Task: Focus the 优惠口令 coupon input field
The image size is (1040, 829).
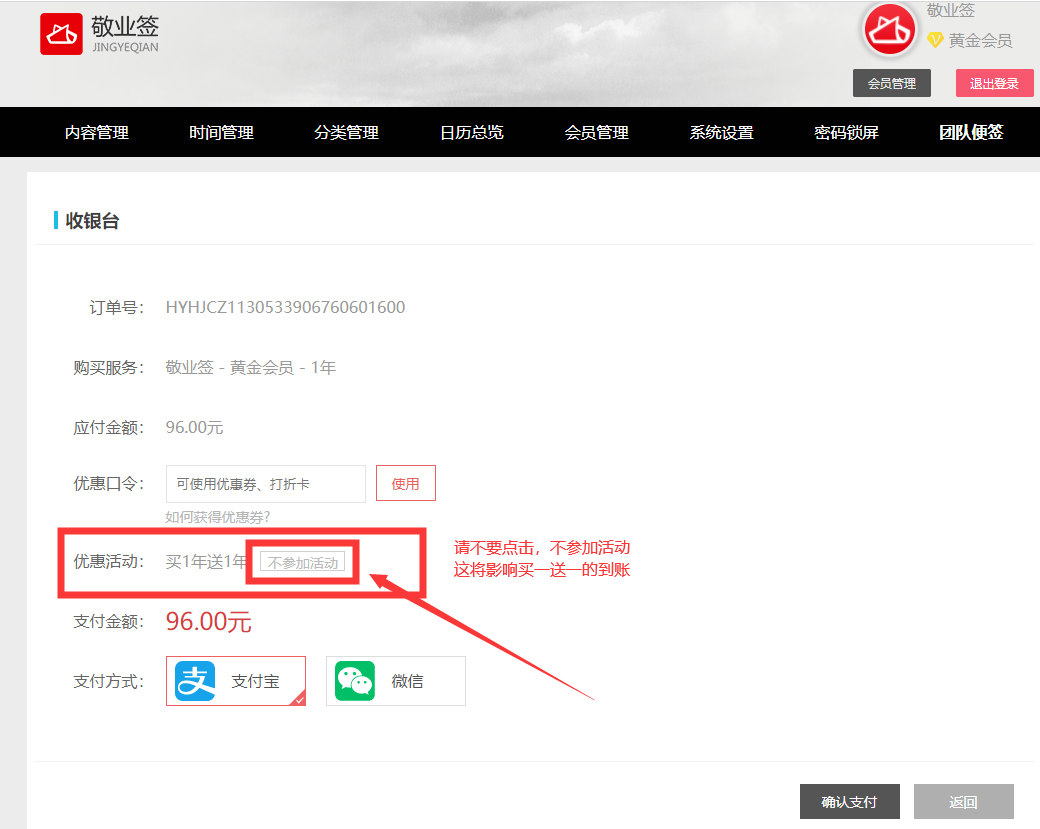Action: pos(265,483)
